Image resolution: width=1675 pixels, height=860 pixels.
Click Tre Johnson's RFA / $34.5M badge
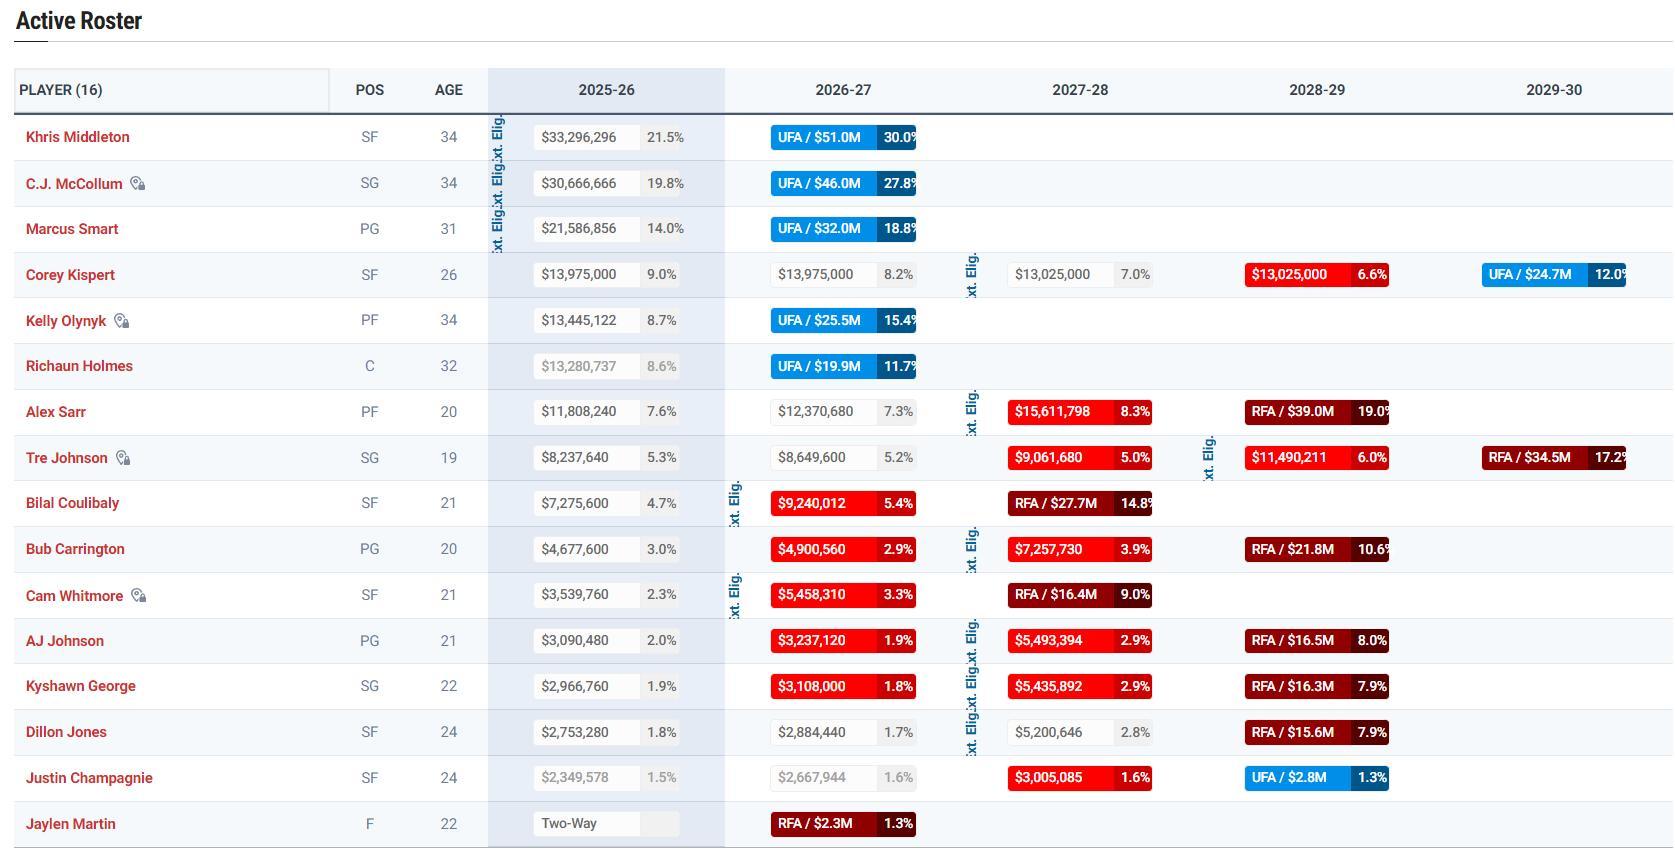point(1532,458)
